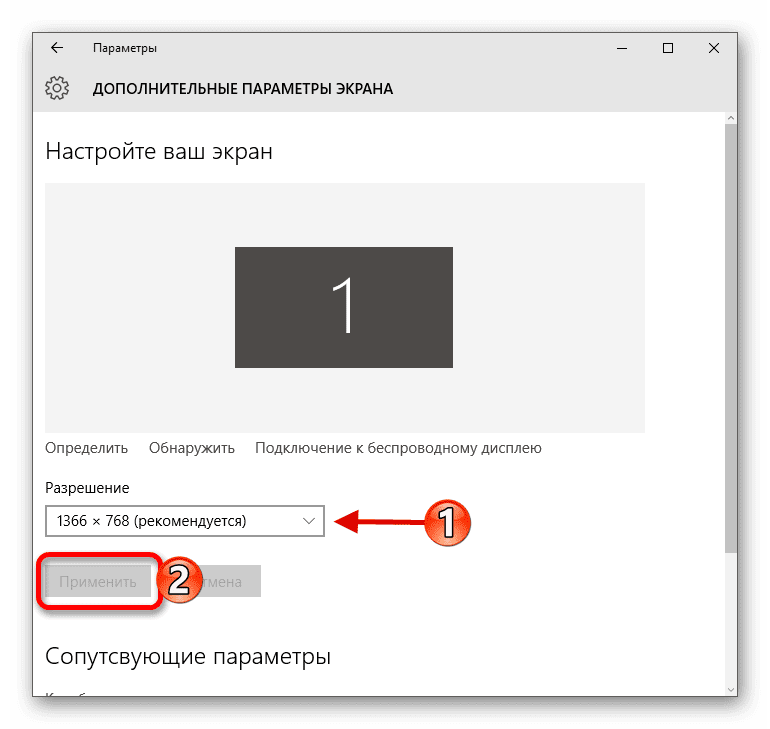Click the Обнаружить link
The width and height of the screenshot is (770, 729).
[x=192, y=448]
